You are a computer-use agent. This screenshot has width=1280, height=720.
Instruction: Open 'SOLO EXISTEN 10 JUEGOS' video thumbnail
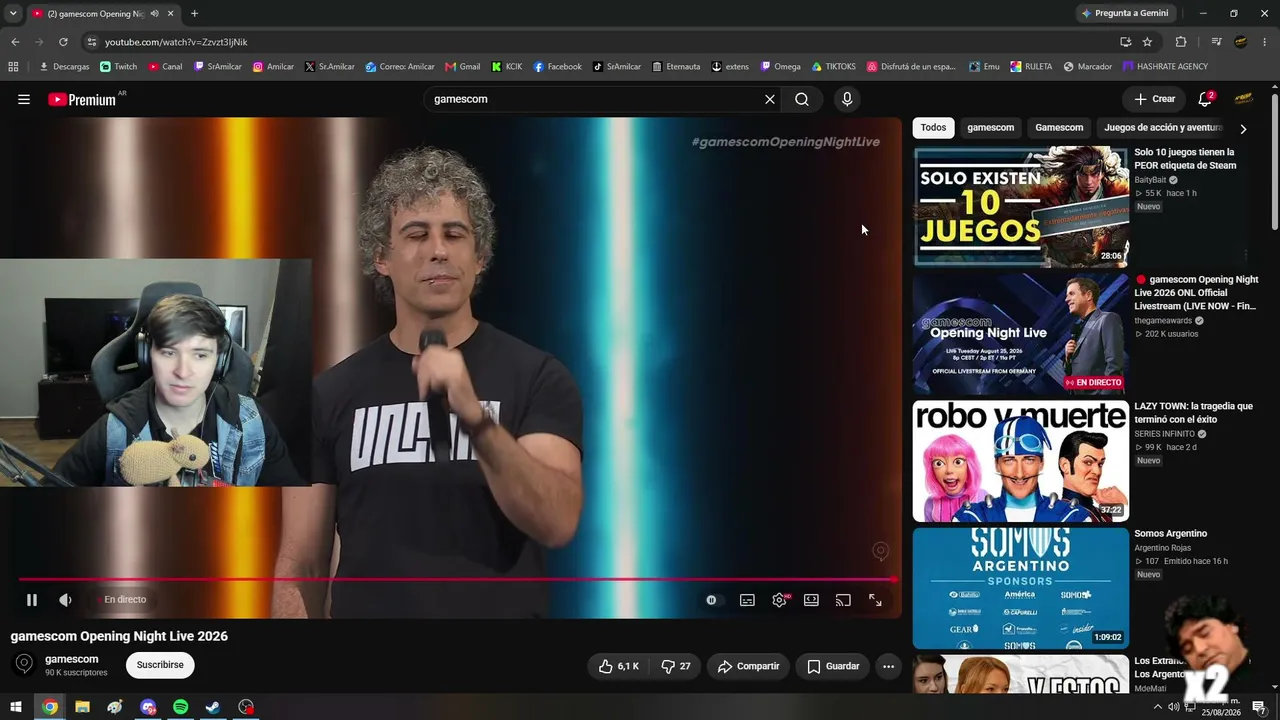click(1021, 207)
